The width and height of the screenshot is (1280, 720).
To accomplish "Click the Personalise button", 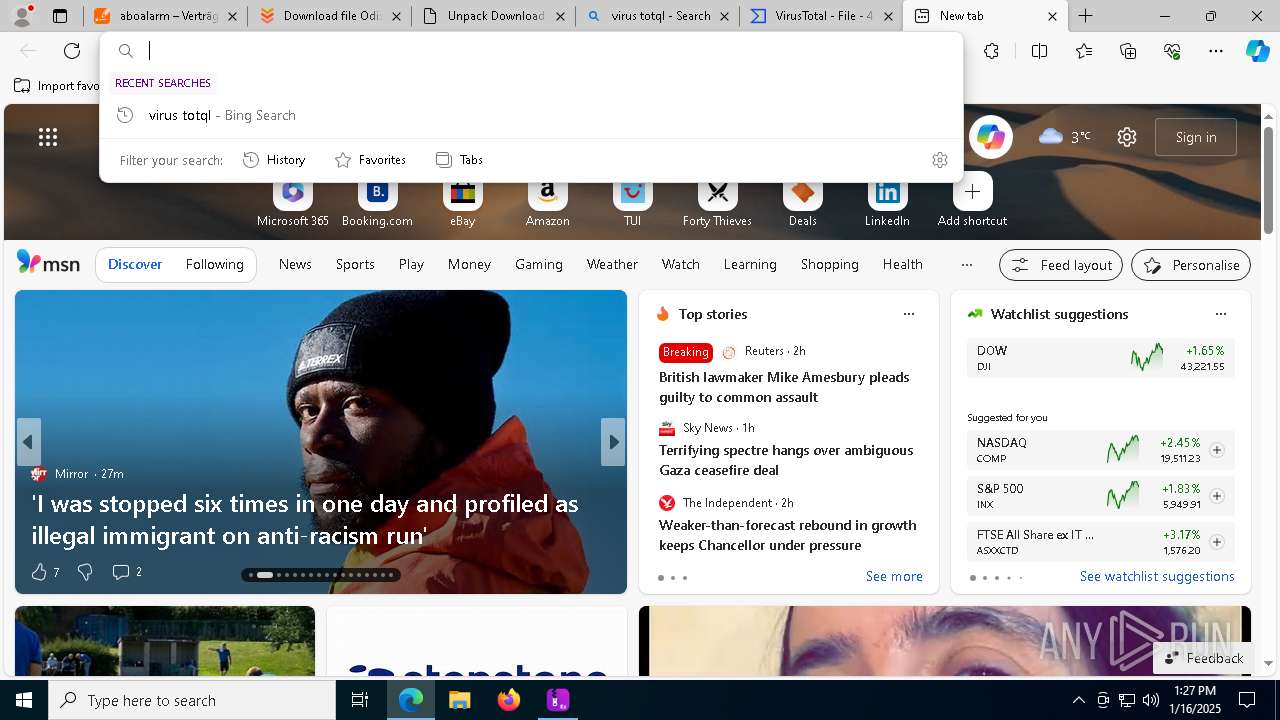I will (1191, 265).
